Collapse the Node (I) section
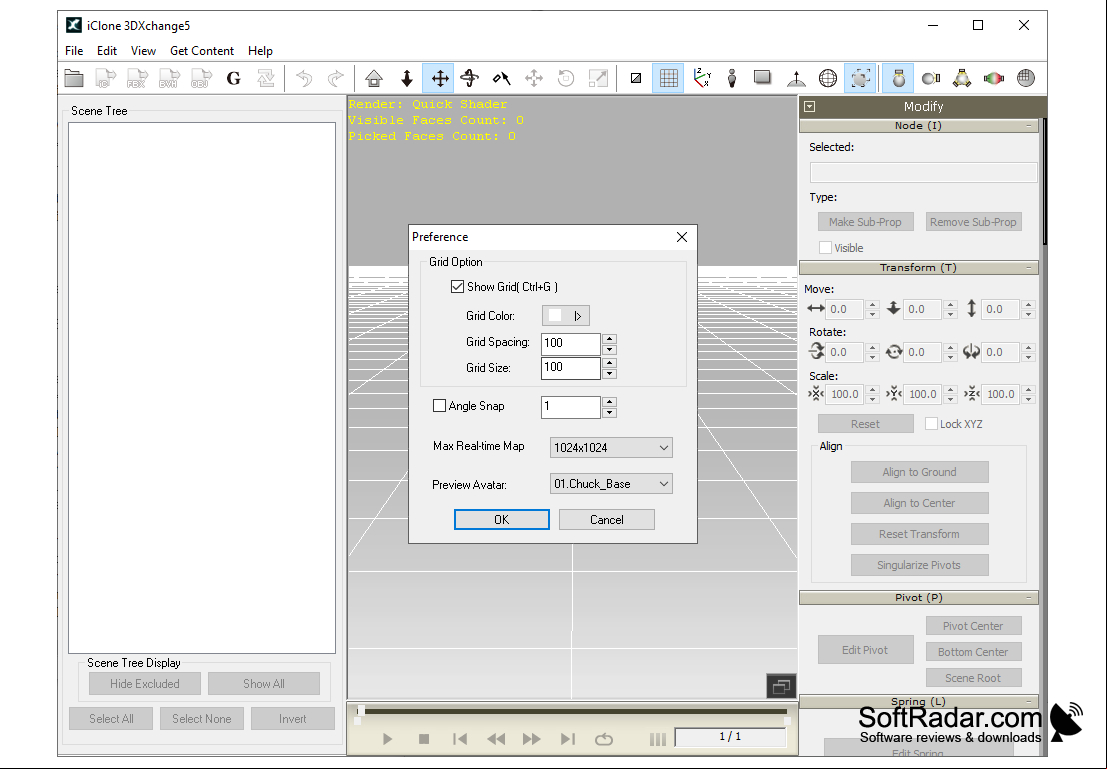The height and width of the screenshot is (769, 1107). [1029, 126]
